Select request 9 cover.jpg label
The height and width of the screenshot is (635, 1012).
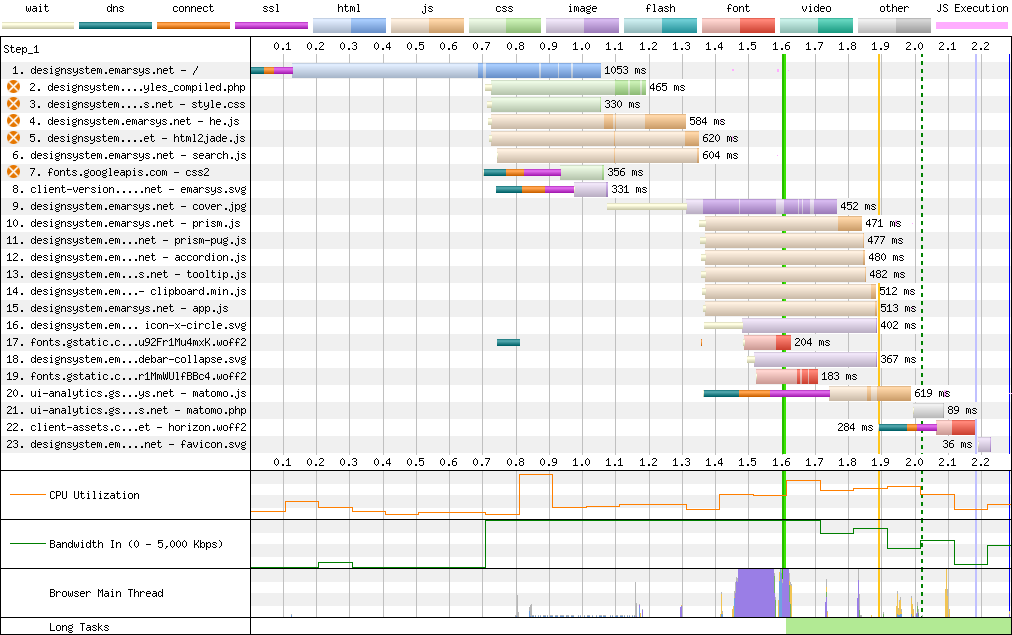[129, 206]
